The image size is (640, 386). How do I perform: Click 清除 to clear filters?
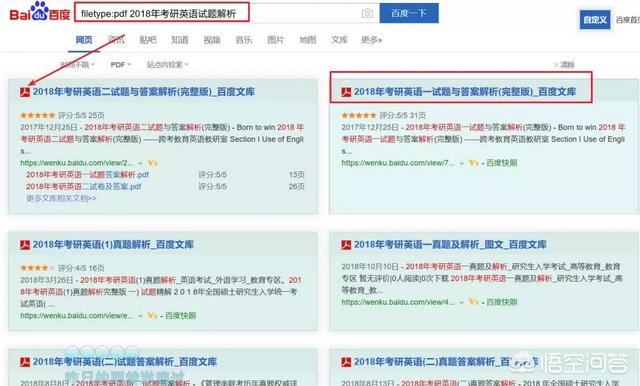coord(564,64)
